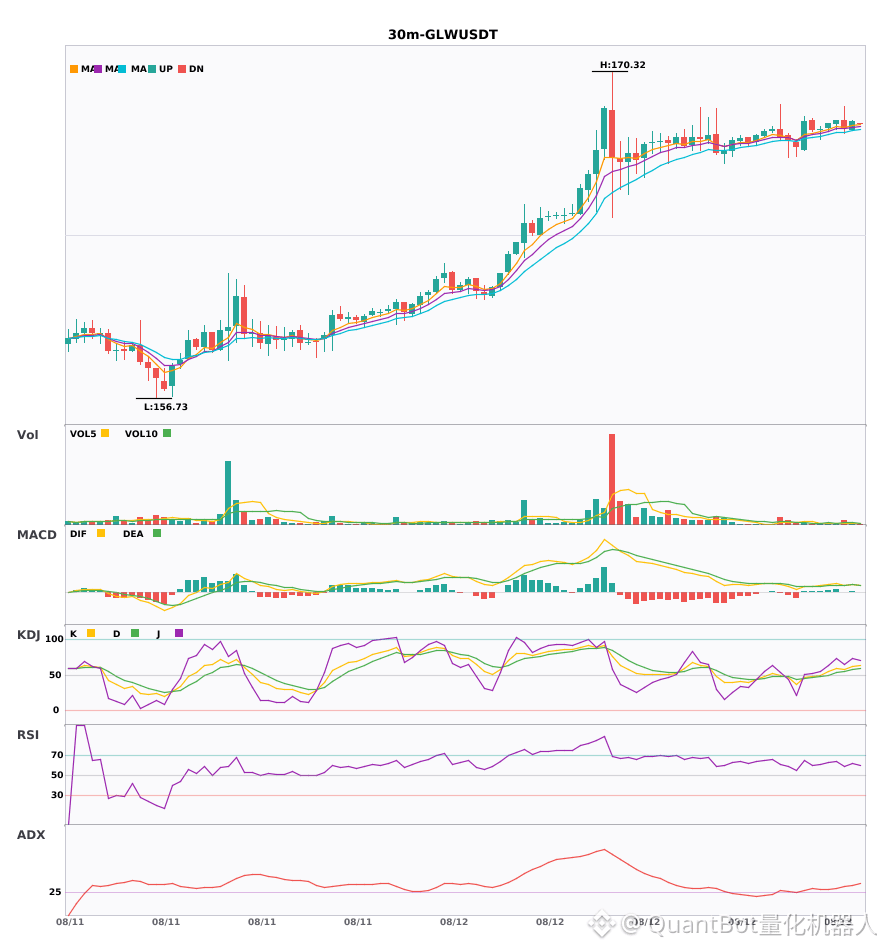The image size is (885, 950).
Task: Click the green VOL10 legend swatch
Action: coord(167,433)
